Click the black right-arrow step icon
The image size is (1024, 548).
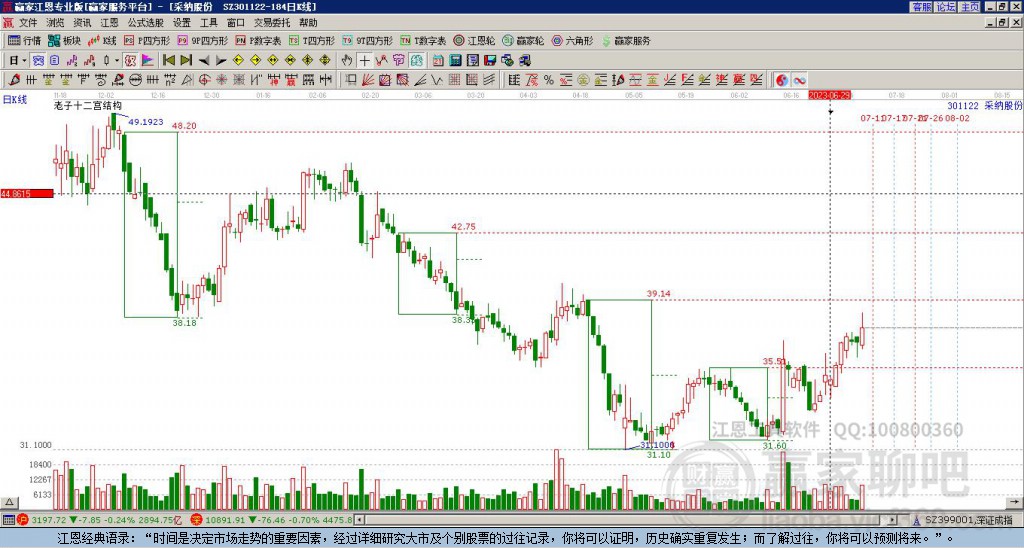click(x=221, y=61)
